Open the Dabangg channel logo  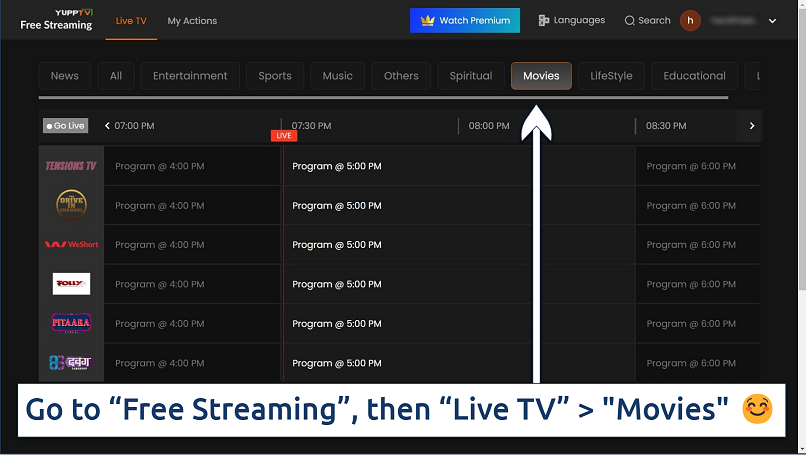click(x=71, y=362)
